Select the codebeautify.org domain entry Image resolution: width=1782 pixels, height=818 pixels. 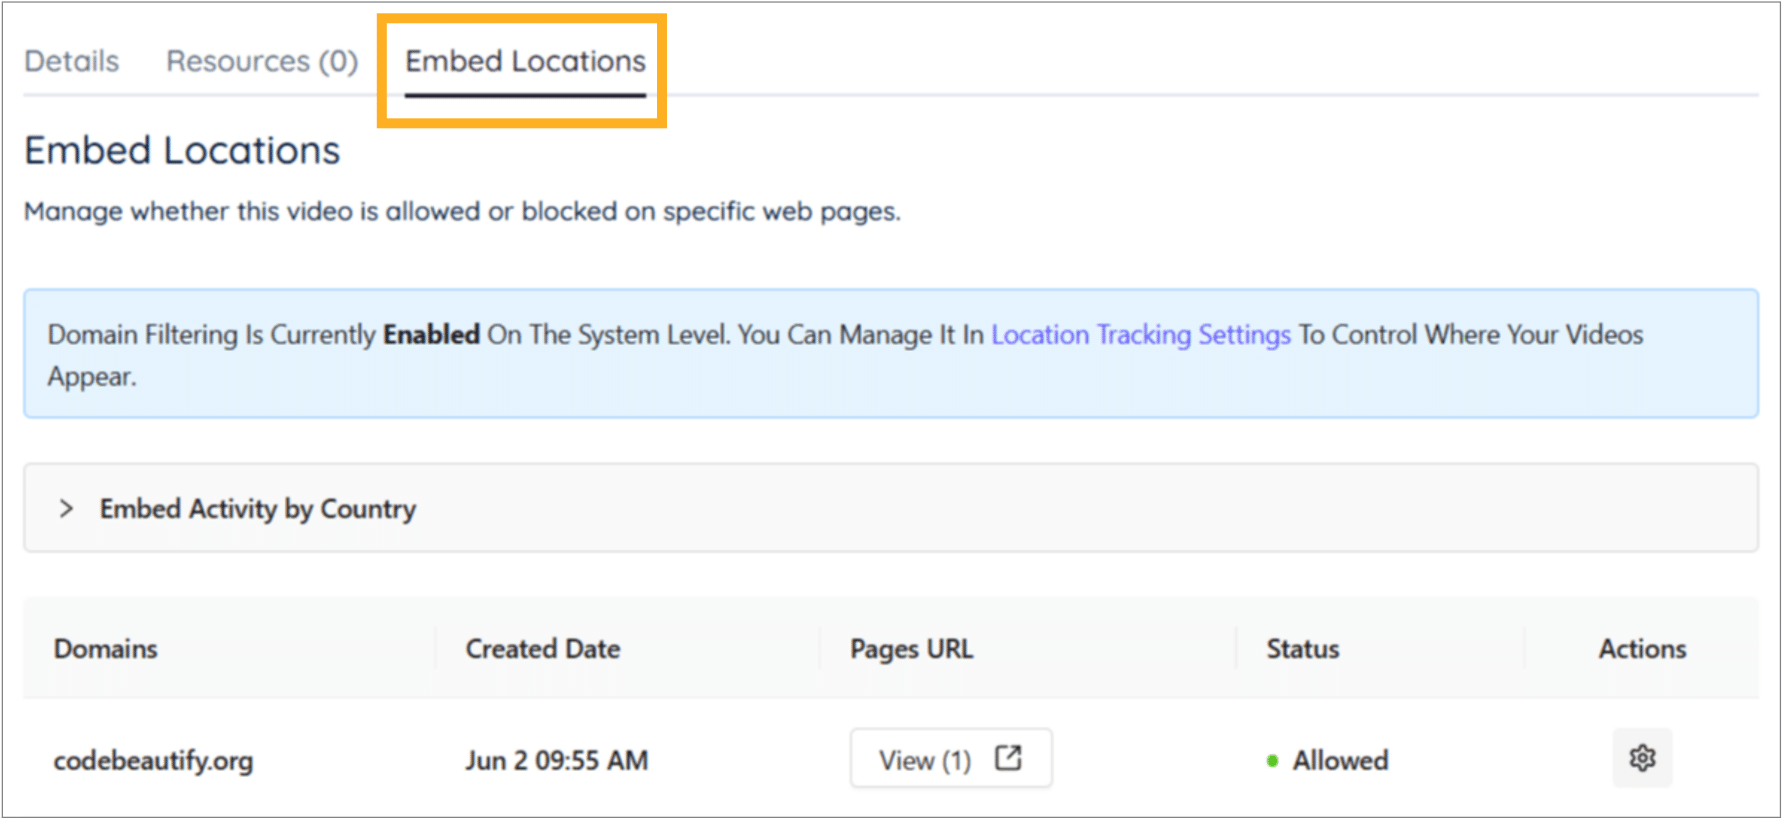point(153,761)
